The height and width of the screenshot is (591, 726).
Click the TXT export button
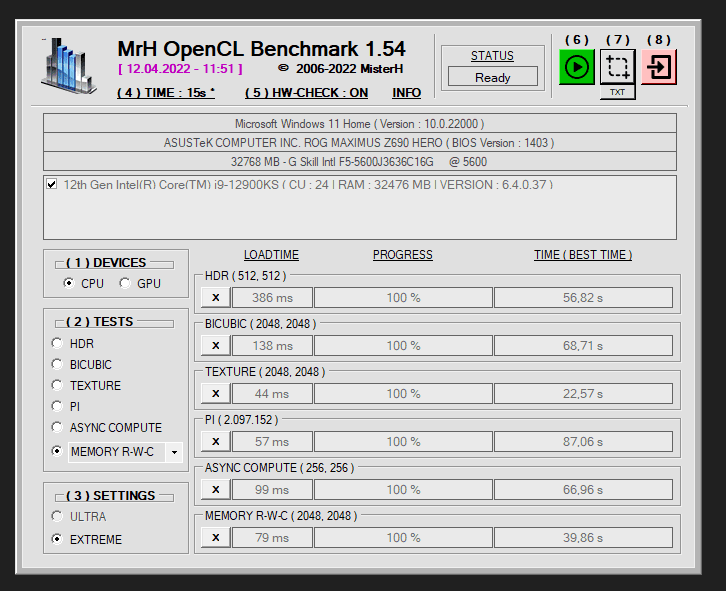tap(617, 92)
